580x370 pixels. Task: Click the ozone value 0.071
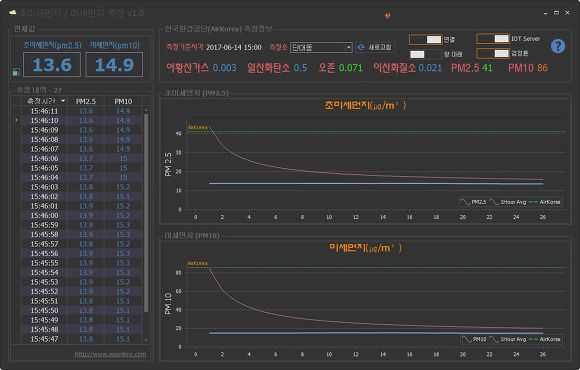coord(351,68)
